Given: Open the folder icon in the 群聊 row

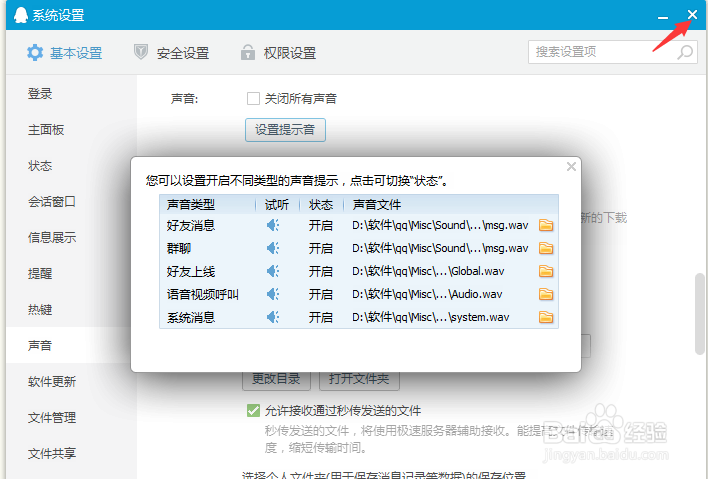Looking at the screenshot, I should pyautogui.click(x=546, y=248).
